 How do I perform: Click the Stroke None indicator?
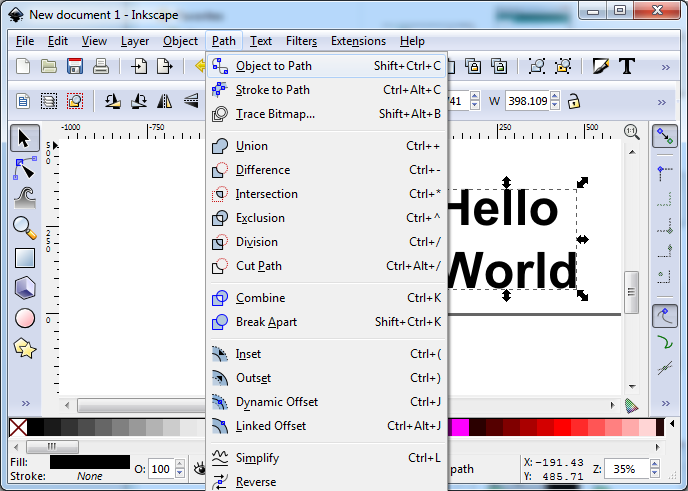90,476
